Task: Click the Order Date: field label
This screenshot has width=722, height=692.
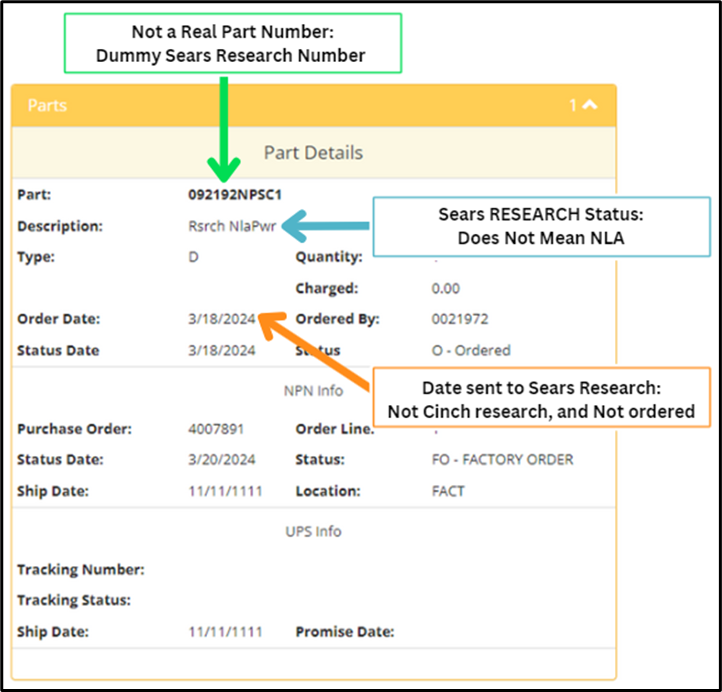Action: tap(58, 319)
